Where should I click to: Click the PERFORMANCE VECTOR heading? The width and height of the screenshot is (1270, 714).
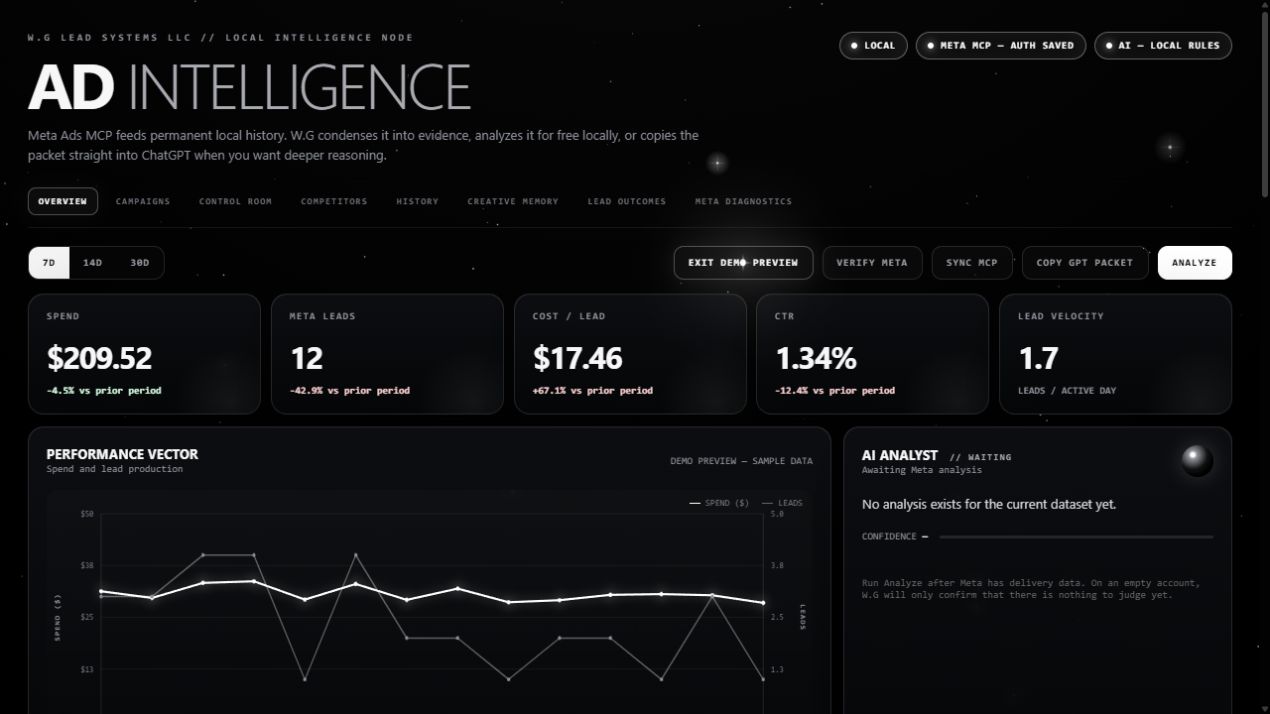point(122,454)
